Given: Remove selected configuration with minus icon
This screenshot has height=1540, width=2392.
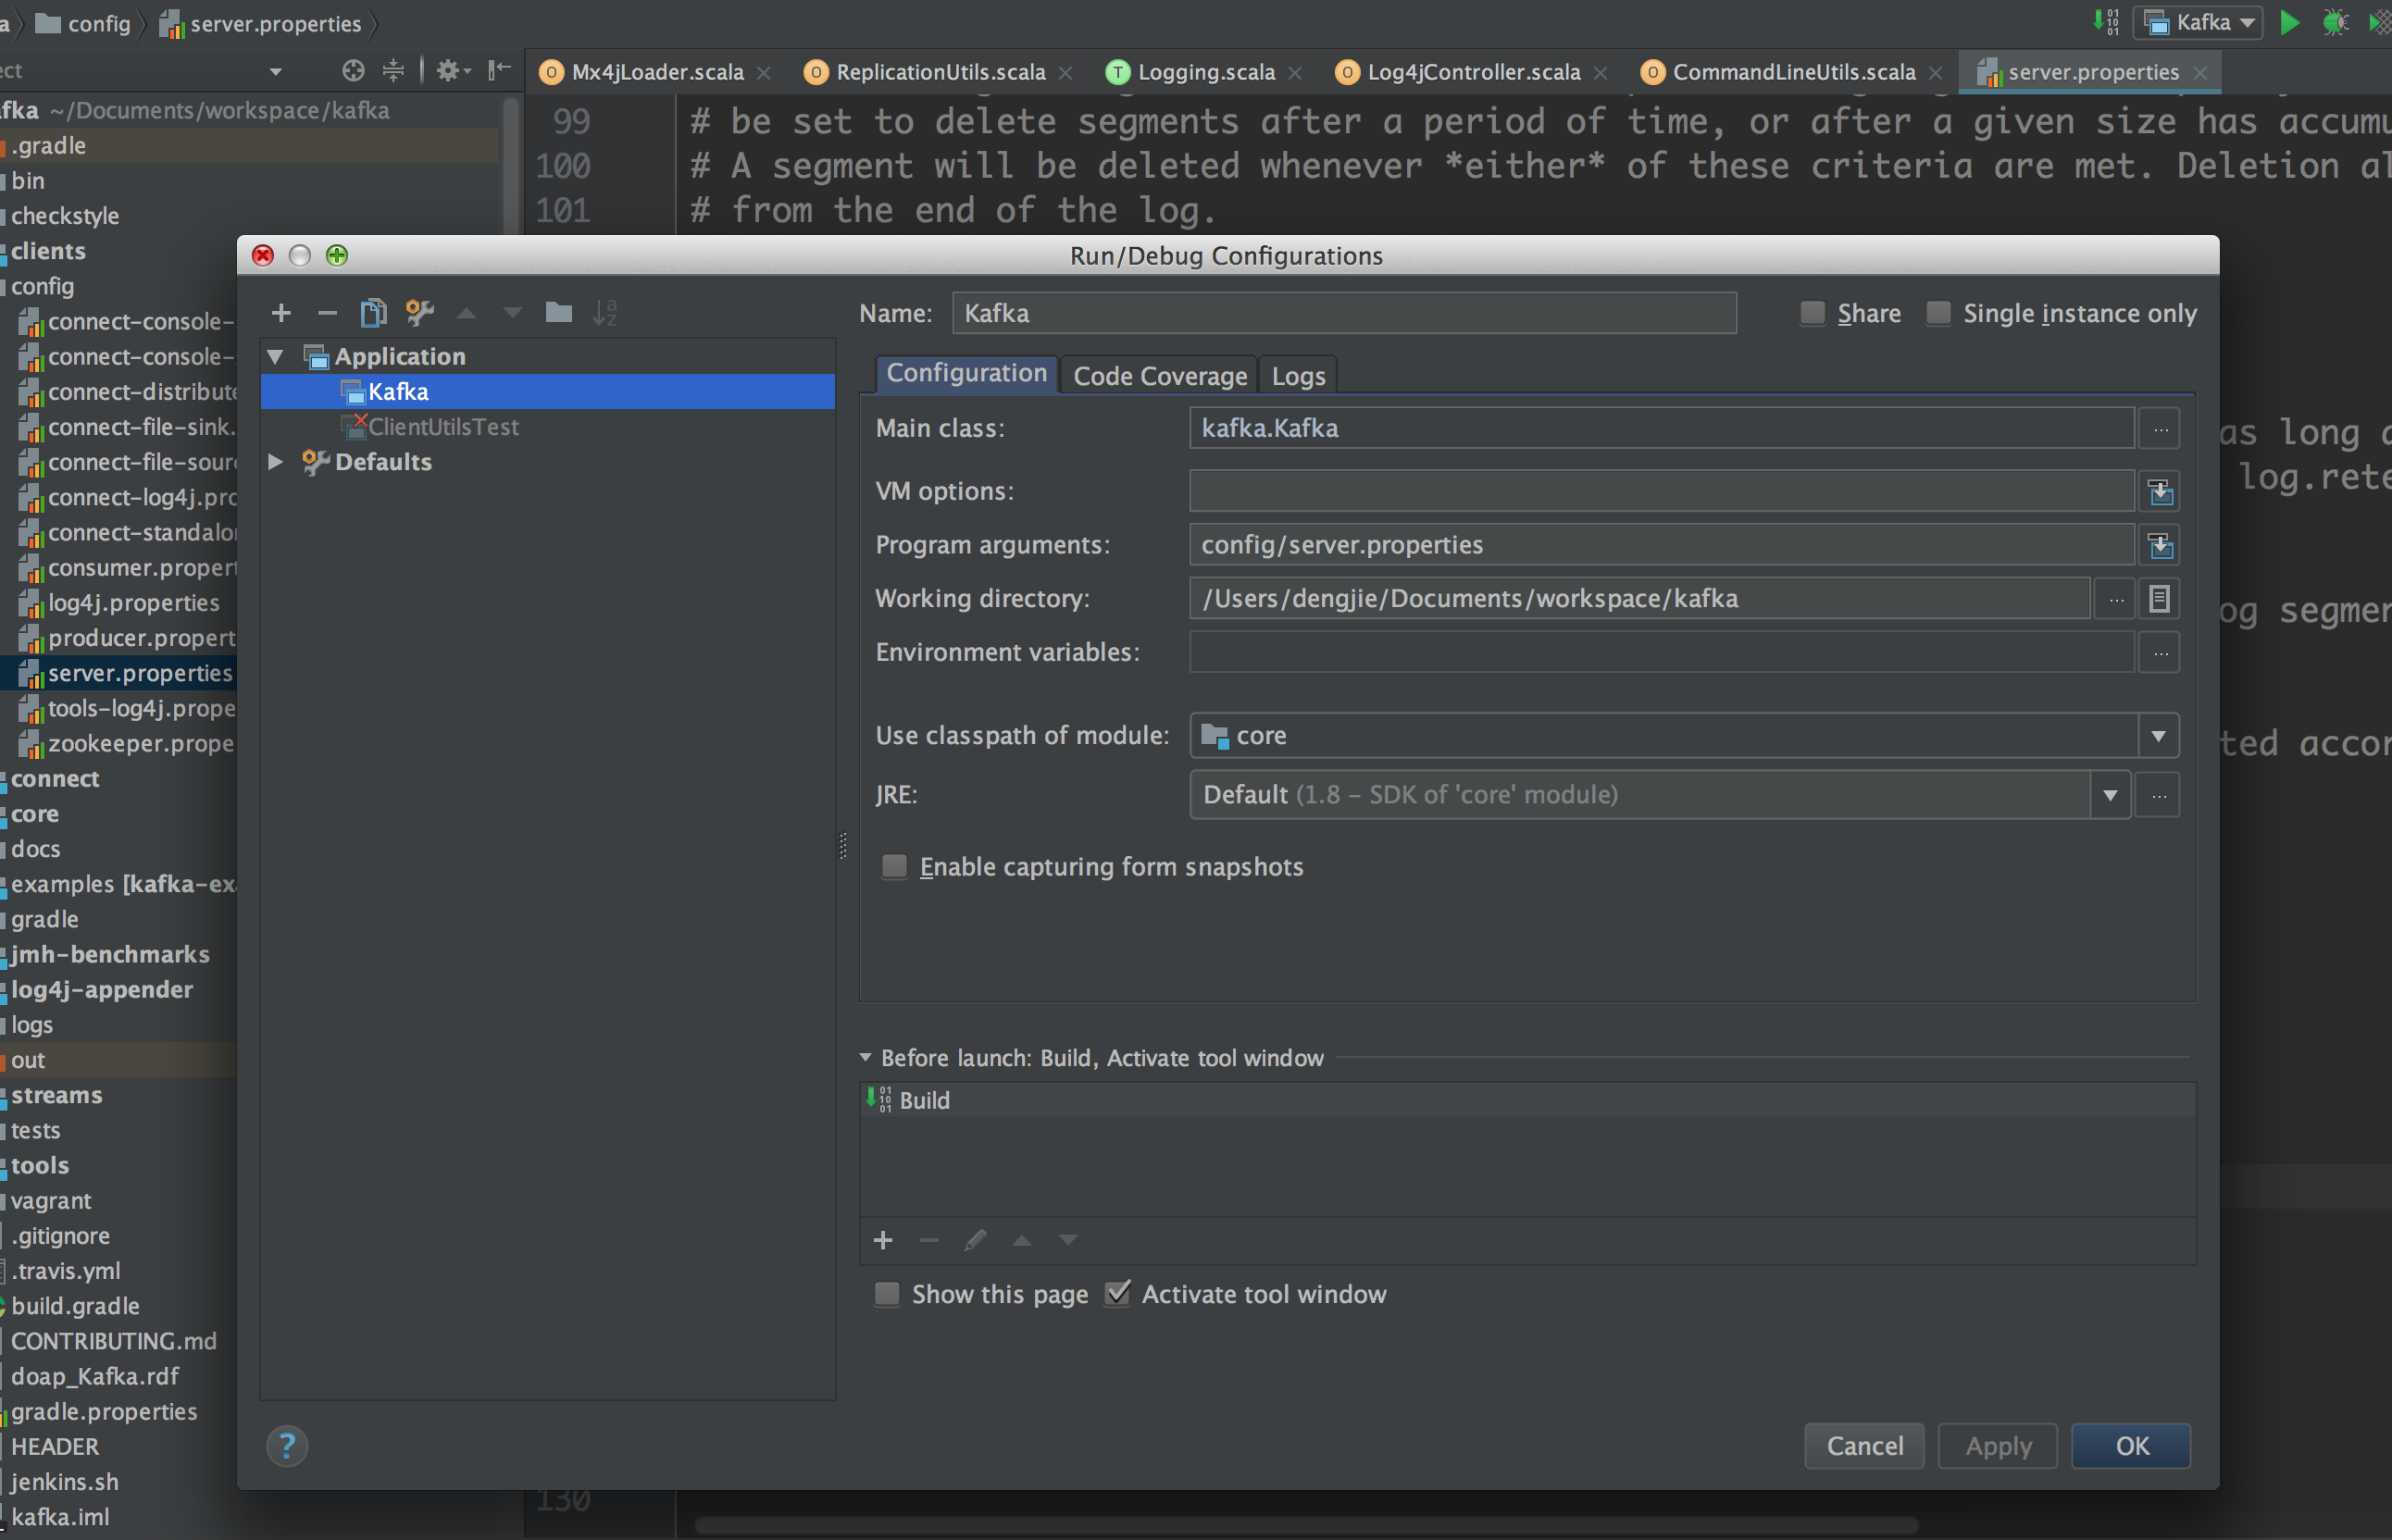Looking at the screenshot, I should (x=327, y=313).
